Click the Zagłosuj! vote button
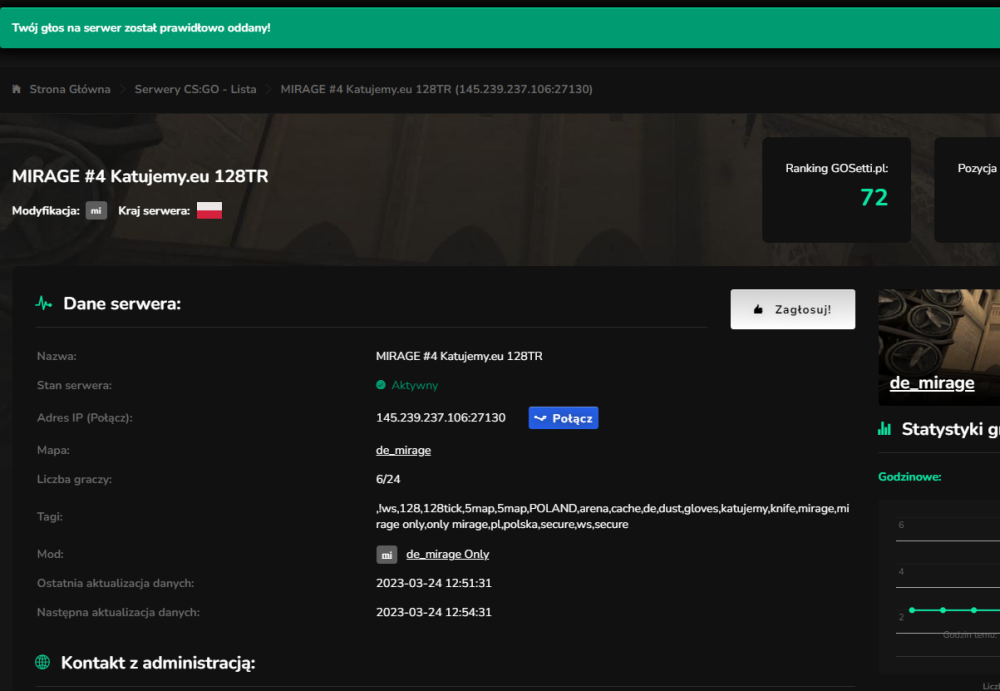Viewport: 1000px width, 691px height. point(793,309)
